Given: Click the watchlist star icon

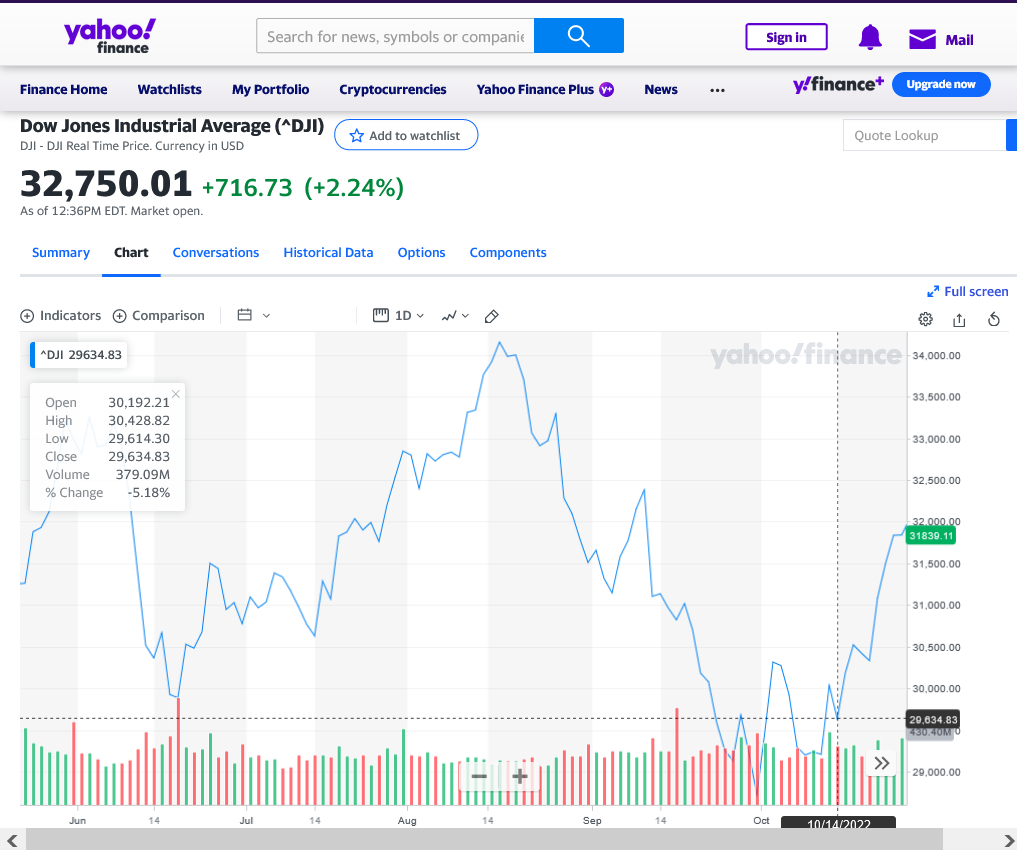Looking at the screenshot, I should [357, 136].
